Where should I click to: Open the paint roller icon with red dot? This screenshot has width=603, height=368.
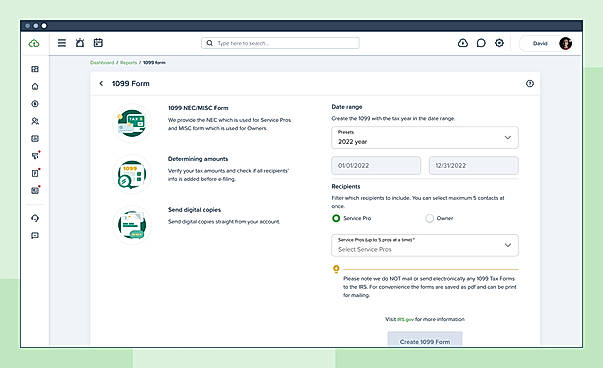35,155
